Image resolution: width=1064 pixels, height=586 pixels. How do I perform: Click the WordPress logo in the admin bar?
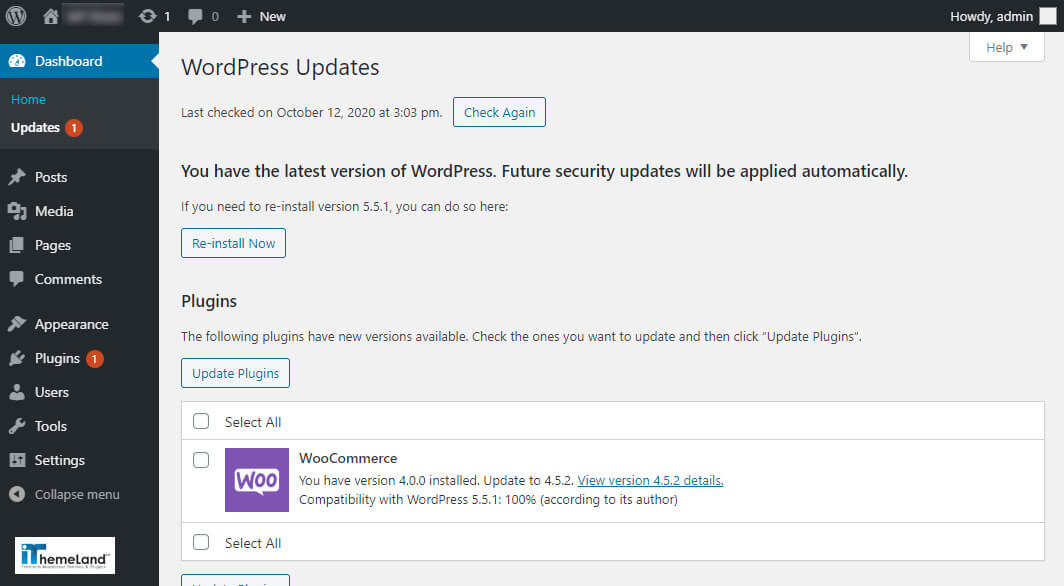click(x=16, y=15)
